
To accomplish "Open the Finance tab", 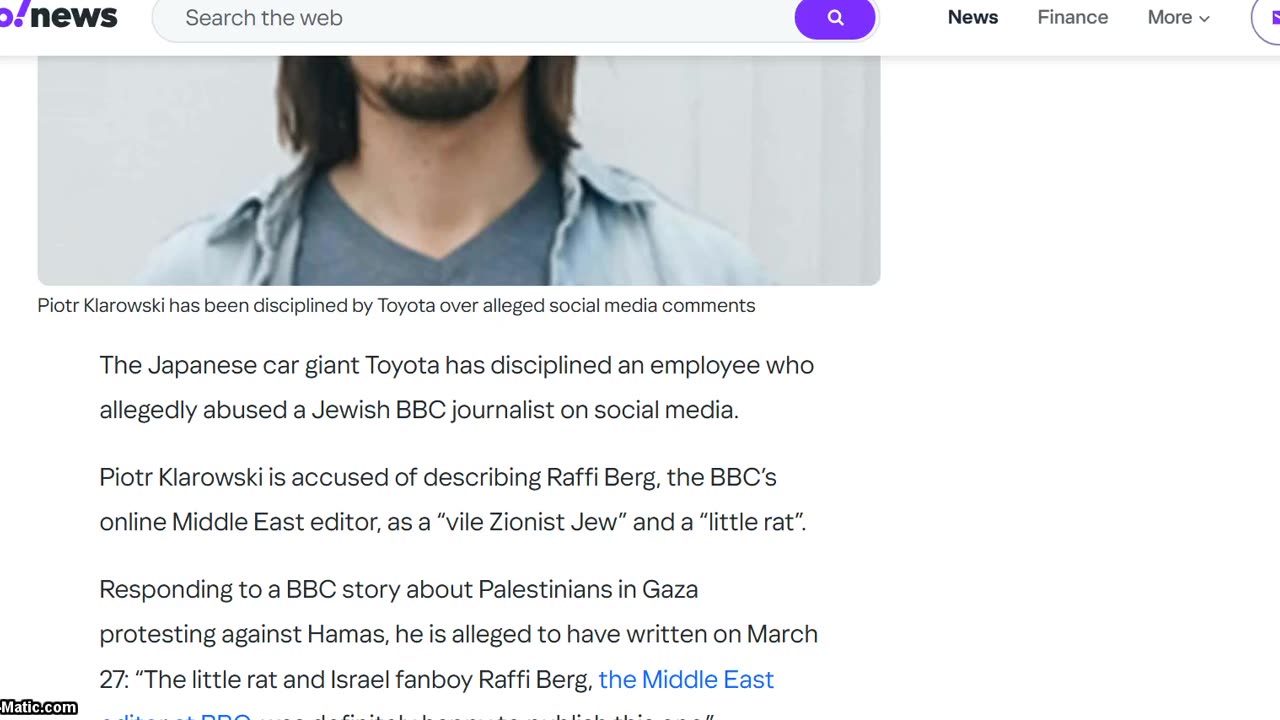I will point(1073,17).
